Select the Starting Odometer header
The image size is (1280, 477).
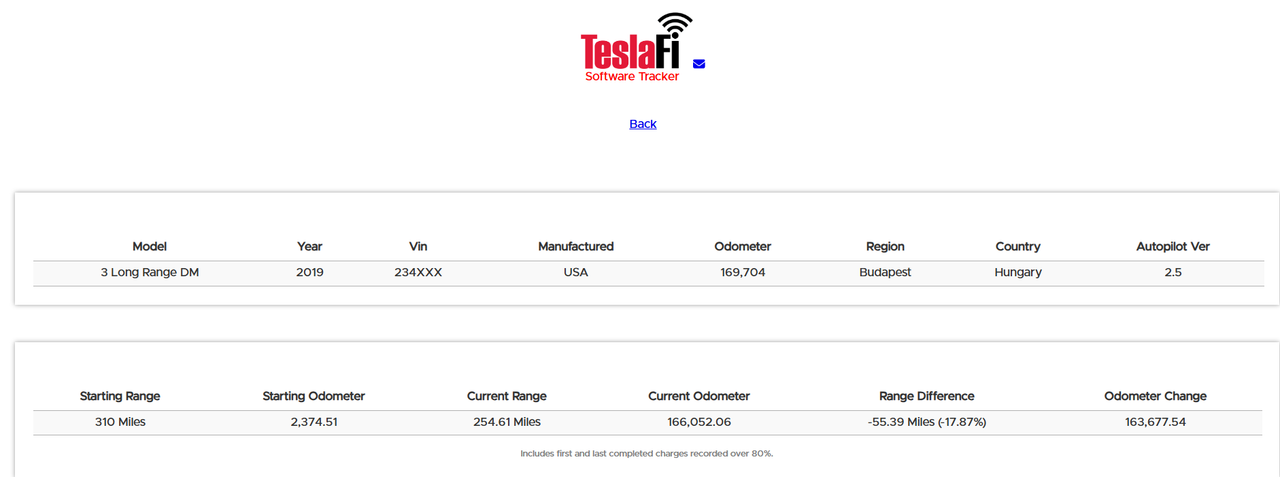point(314,397)
